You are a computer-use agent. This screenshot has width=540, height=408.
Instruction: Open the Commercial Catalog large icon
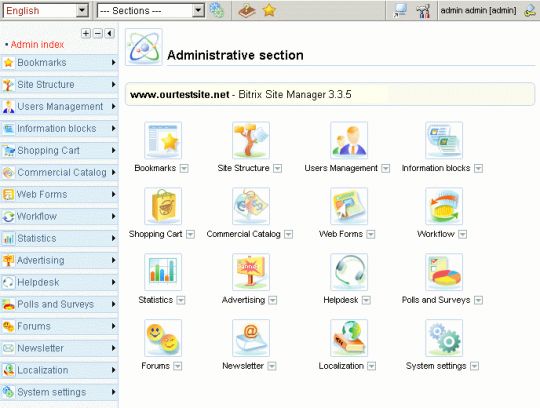[x=251, y=206]
